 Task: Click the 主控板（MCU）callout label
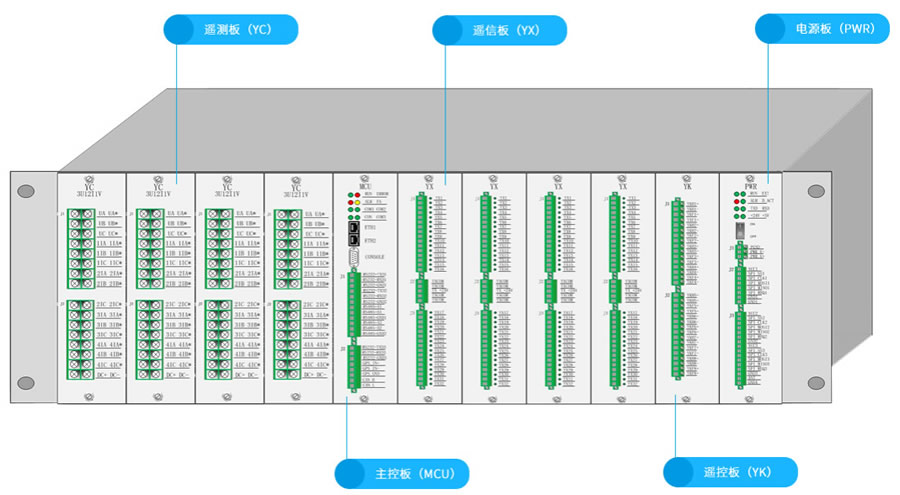[x=402, y=474]
